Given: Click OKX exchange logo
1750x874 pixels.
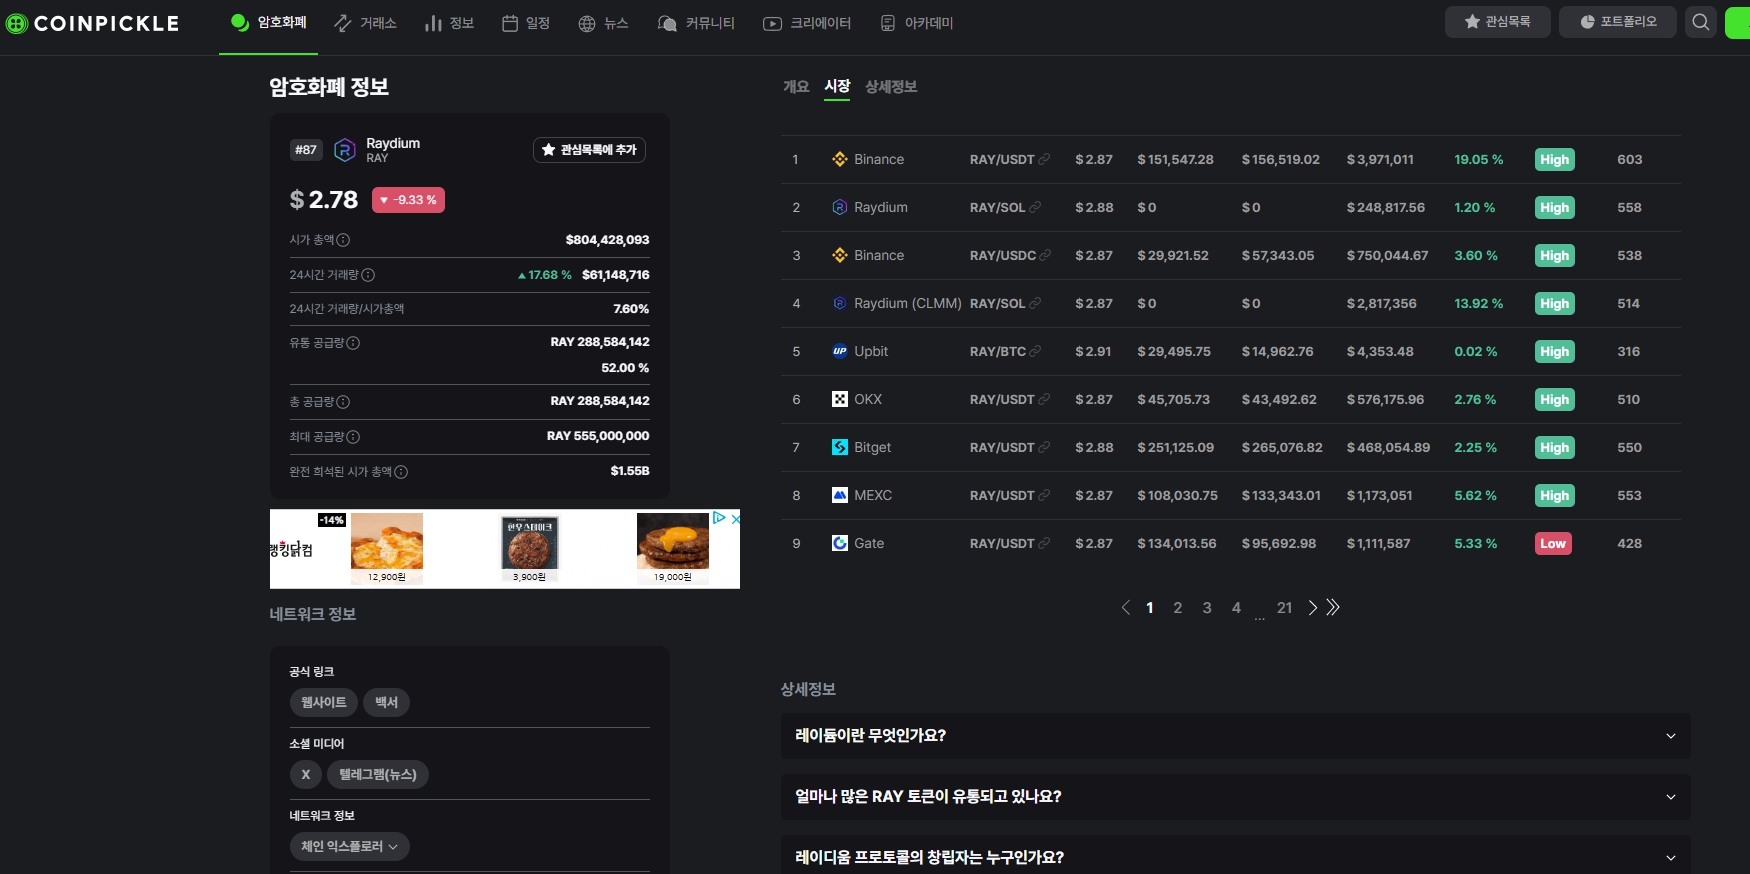Looking at the screenshot, I should point(840,399).
